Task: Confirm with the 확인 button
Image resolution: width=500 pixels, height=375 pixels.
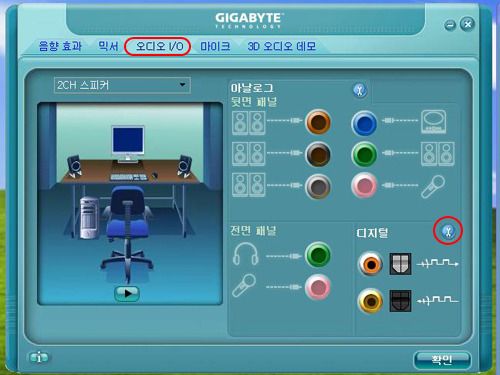Action: tap(442, 360)
